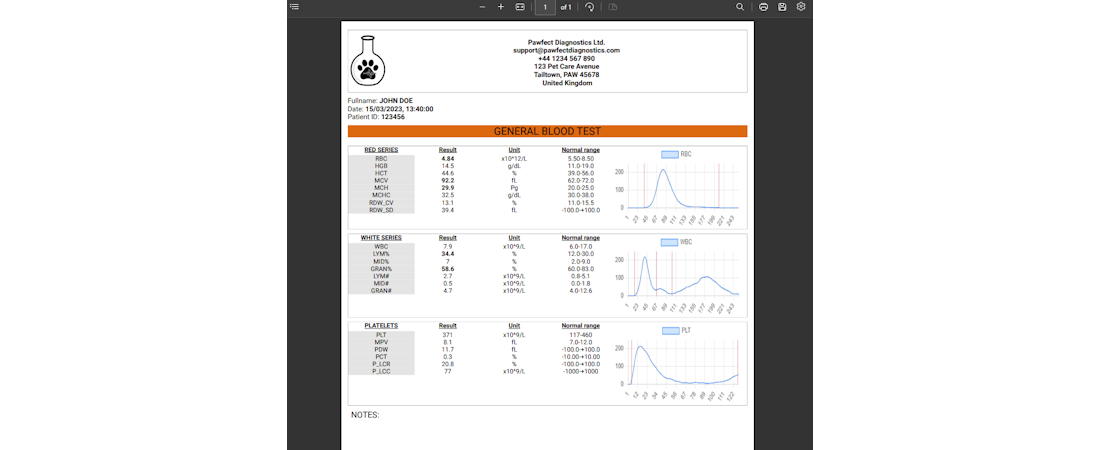The width and height of the screenshot is (1100, 450).
Task: Click the GENERAL BLOOD TEST banner
Action: 547,131
